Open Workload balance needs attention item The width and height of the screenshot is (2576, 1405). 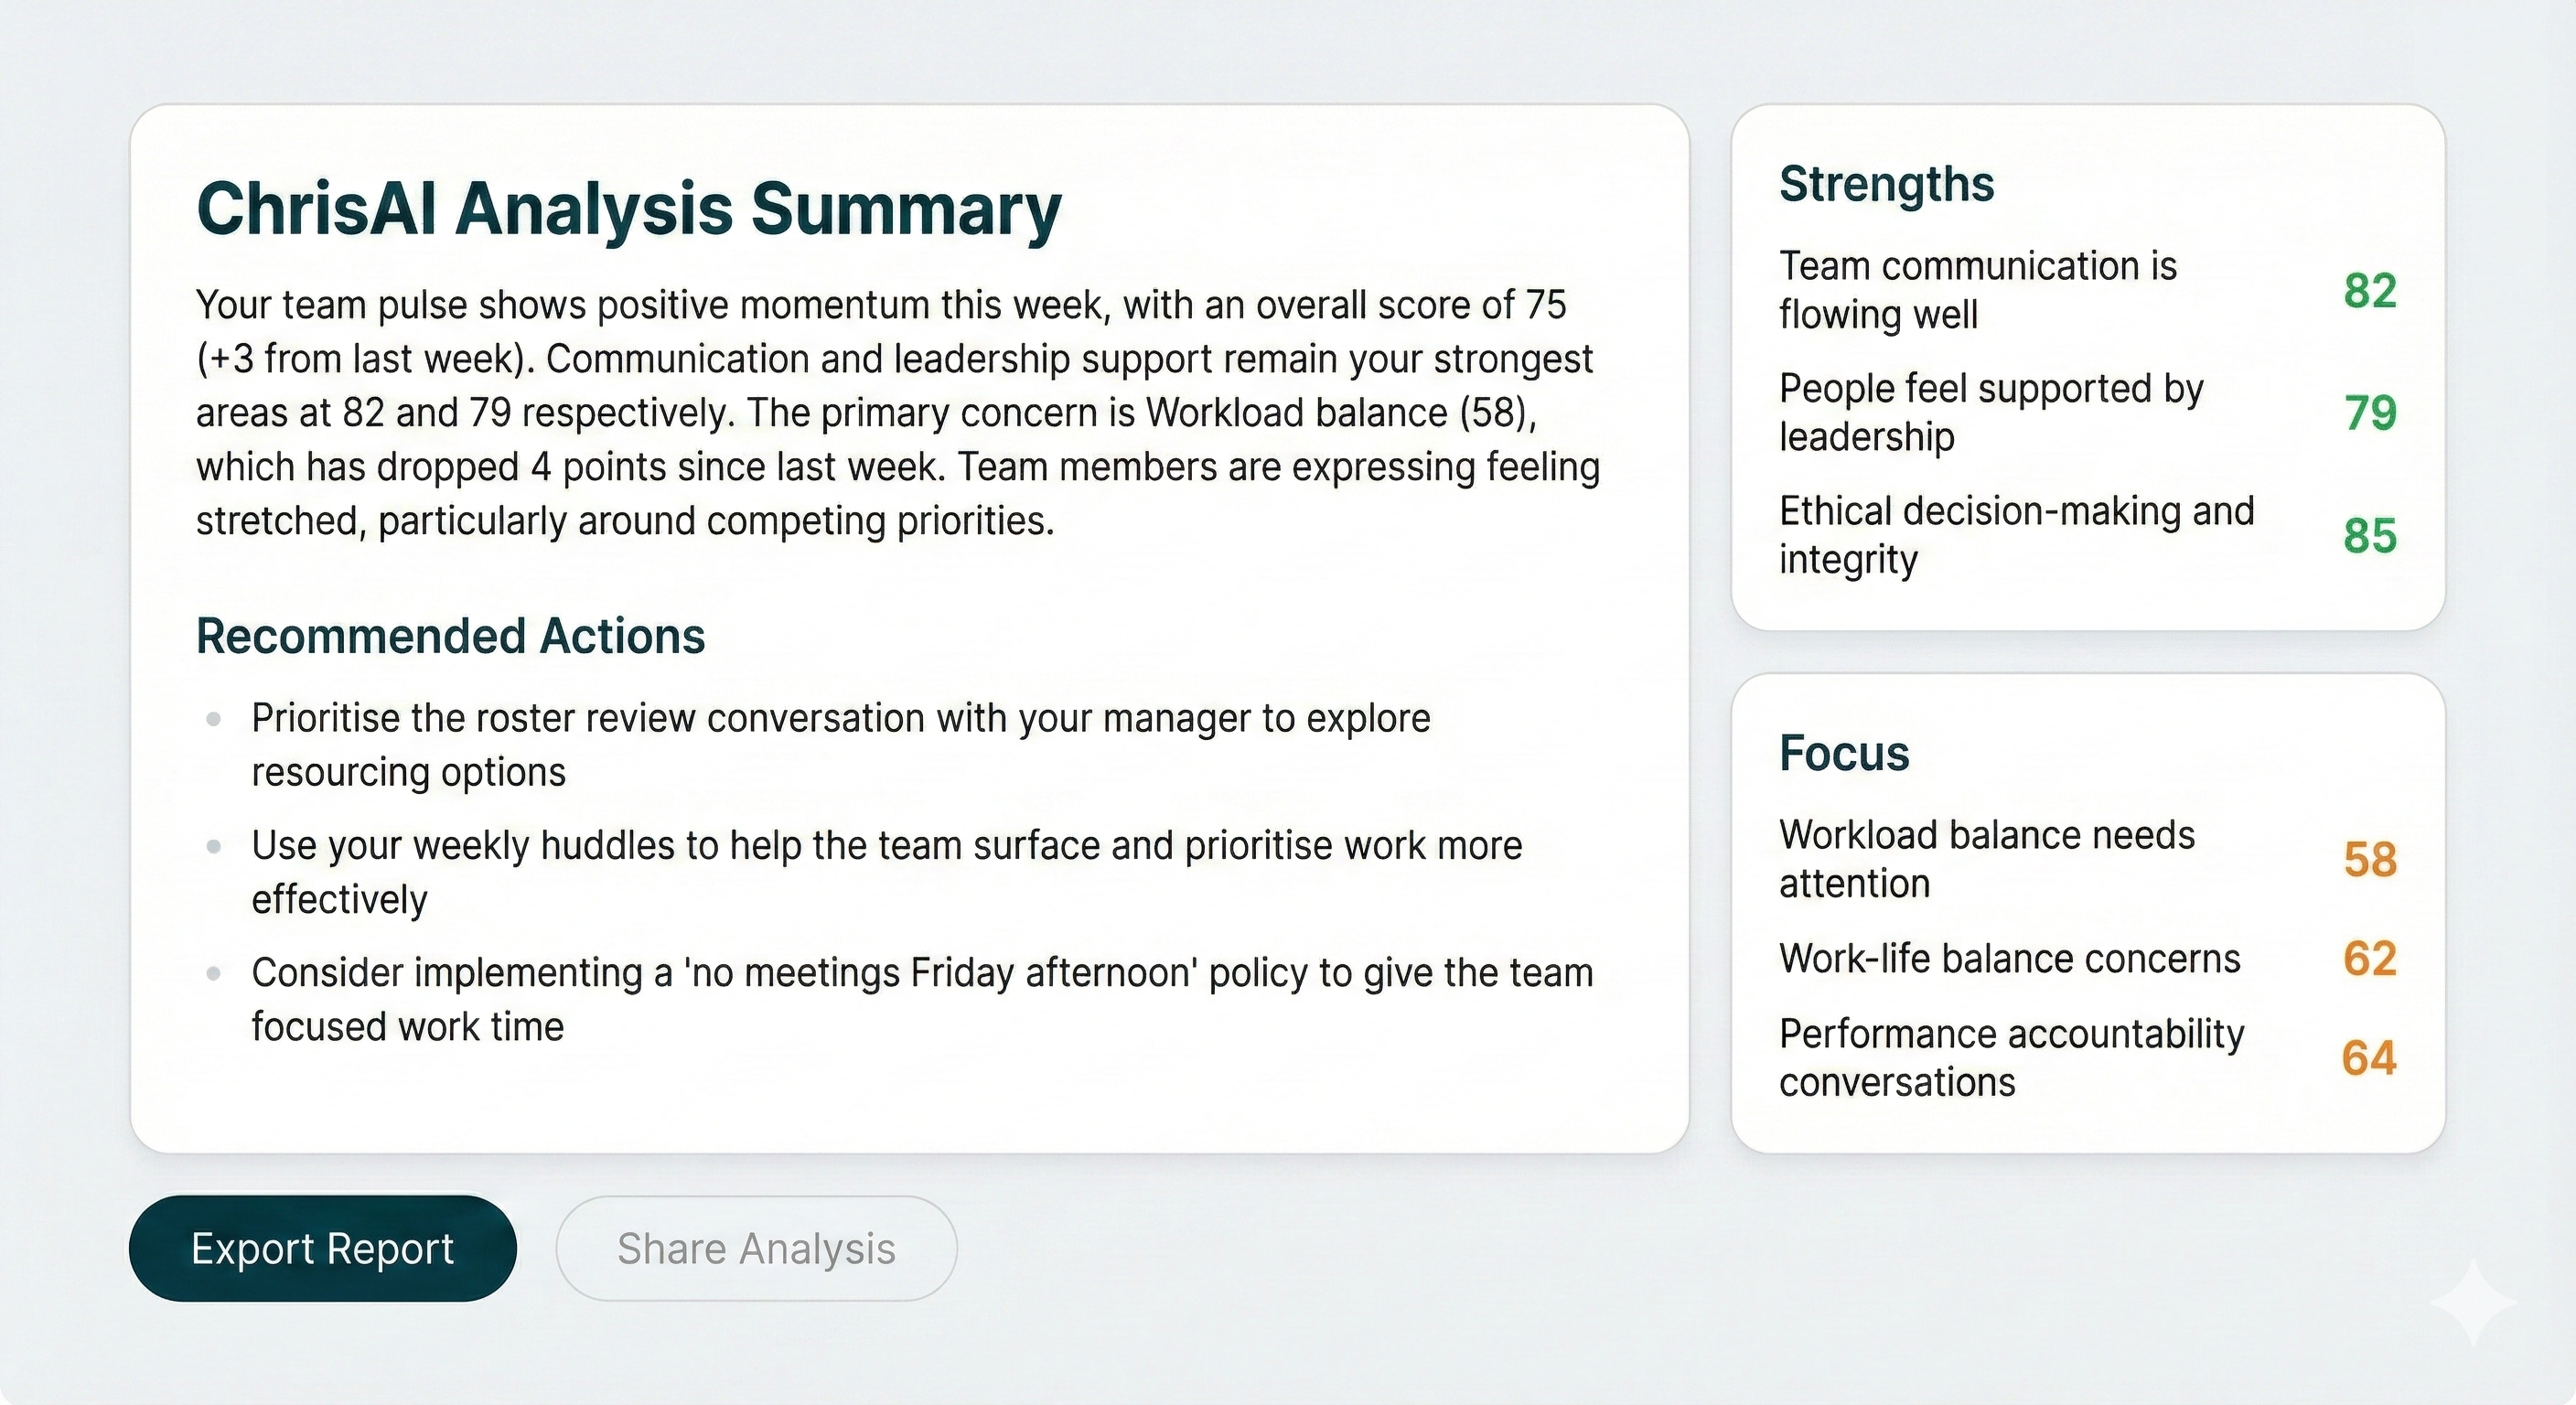[1986, 859]
